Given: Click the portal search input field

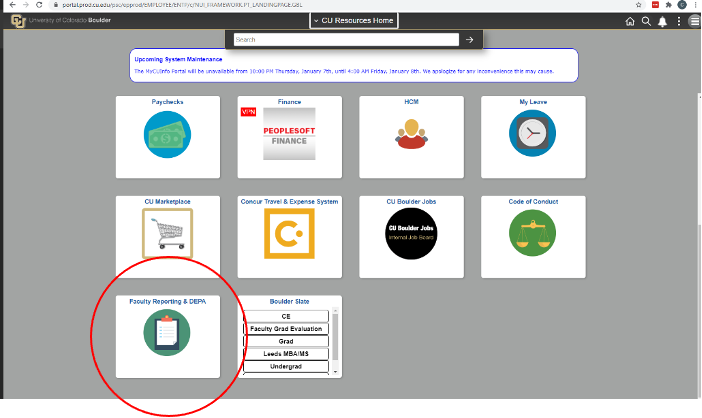Looking at the screenshot, I should coord(345,39).
